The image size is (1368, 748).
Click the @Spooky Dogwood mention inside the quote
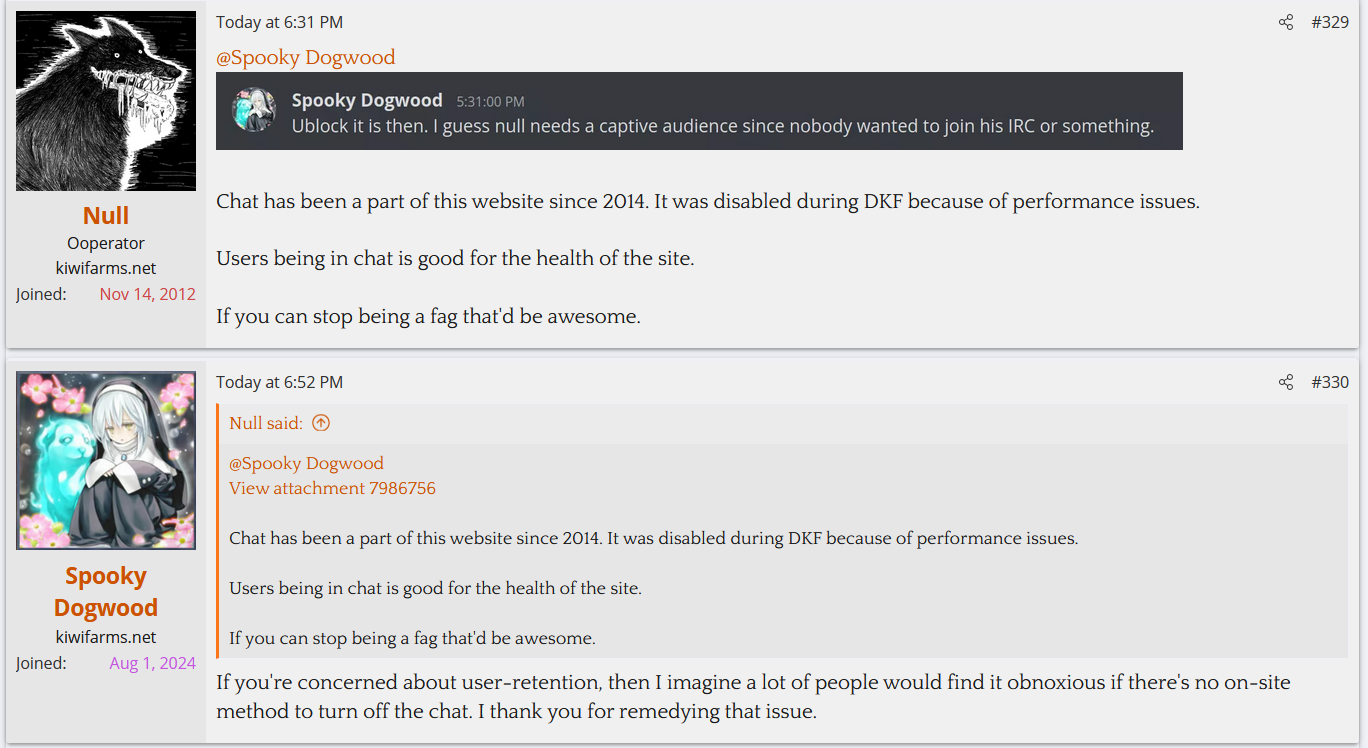[x=306, y=463]
